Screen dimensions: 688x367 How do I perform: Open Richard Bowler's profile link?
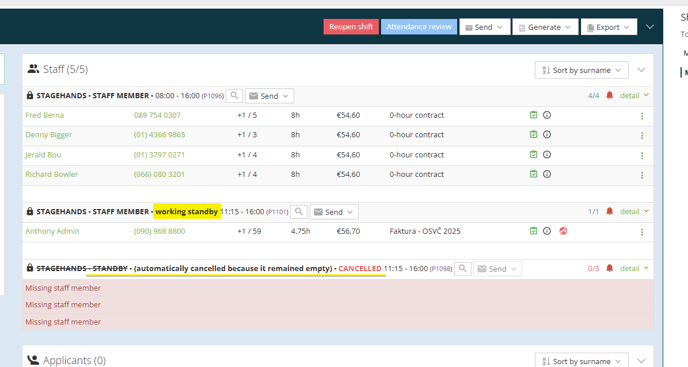[51, 174]
